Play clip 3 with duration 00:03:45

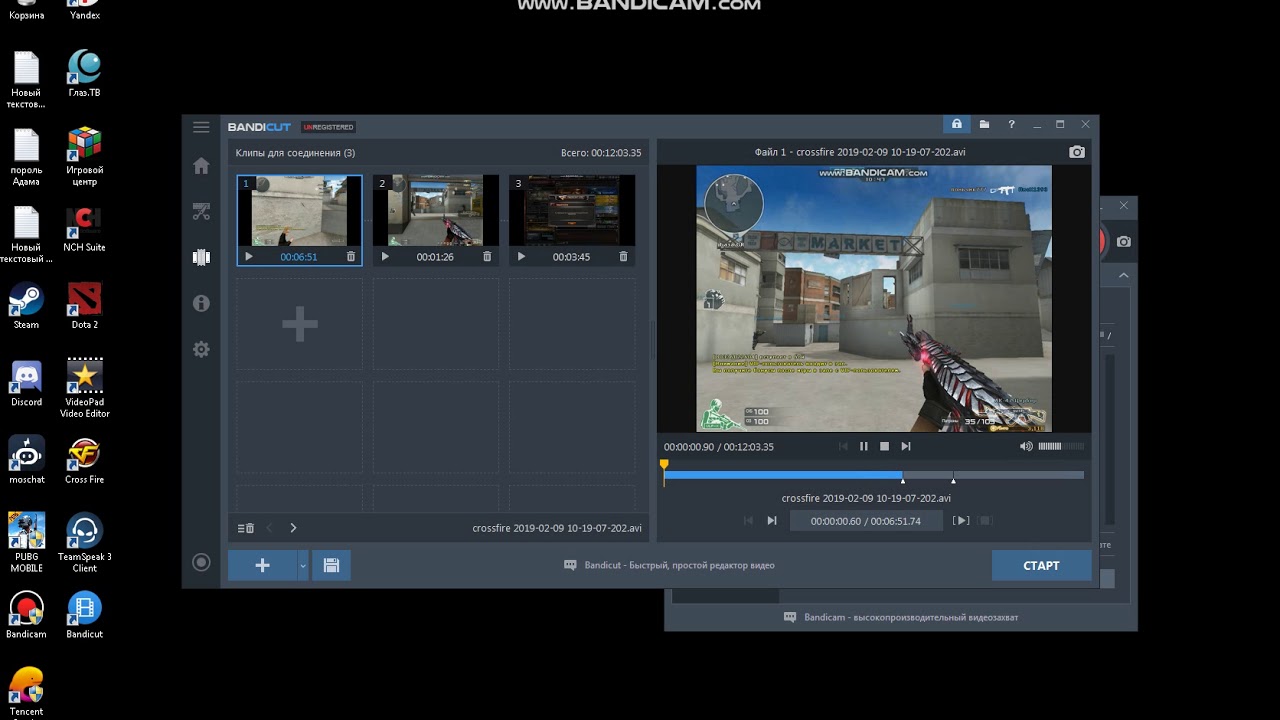(x=521, y=257)
